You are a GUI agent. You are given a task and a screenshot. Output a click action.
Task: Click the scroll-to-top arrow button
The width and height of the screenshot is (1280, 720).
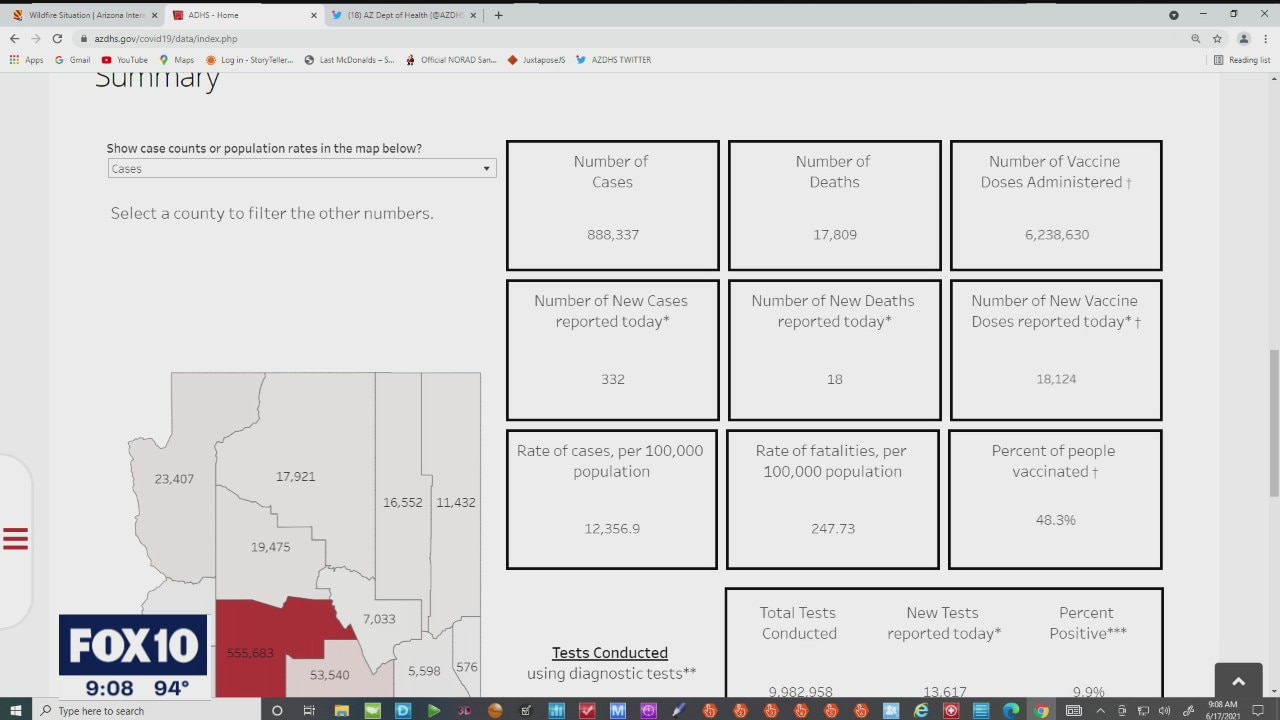[x=1238, y=681]
